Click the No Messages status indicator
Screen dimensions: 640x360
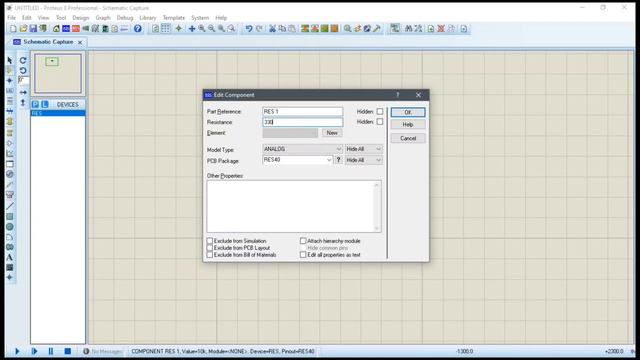pos(103,351)
